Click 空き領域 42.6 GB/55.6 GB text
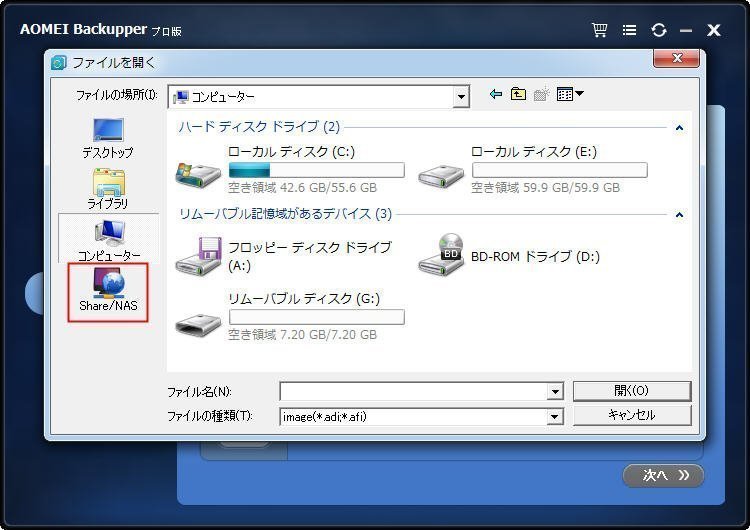750x530 pixels. coord(302,188)
